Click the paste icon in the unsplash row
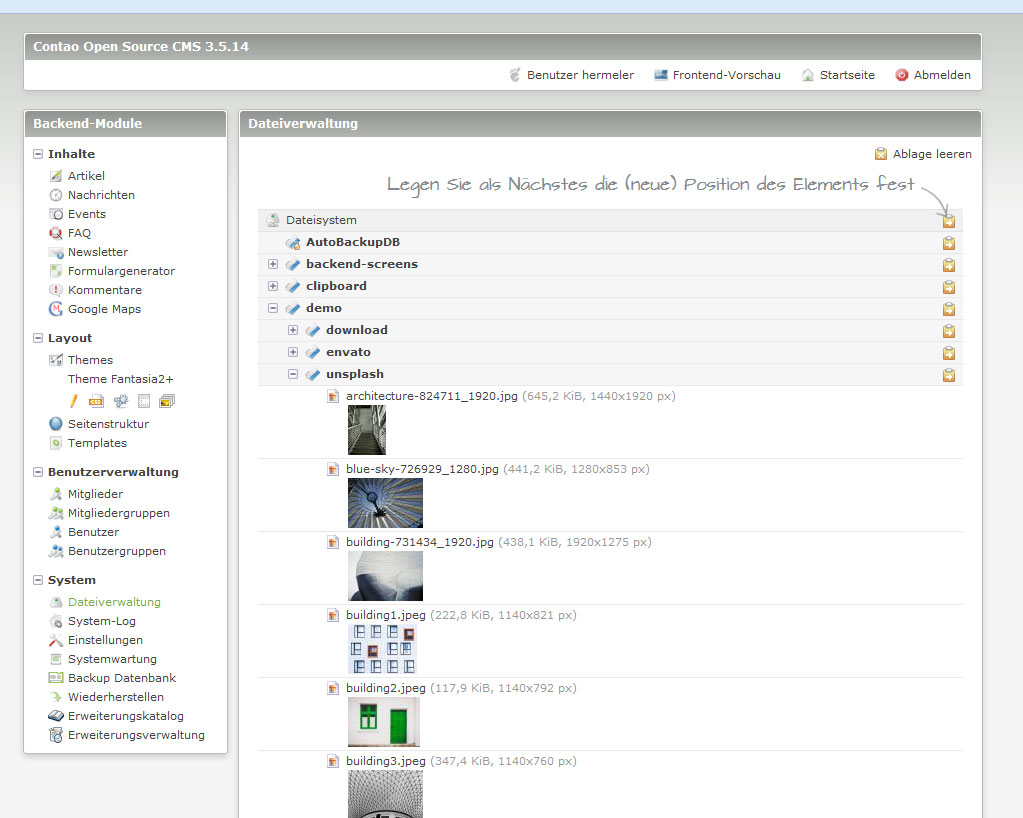 948,375
